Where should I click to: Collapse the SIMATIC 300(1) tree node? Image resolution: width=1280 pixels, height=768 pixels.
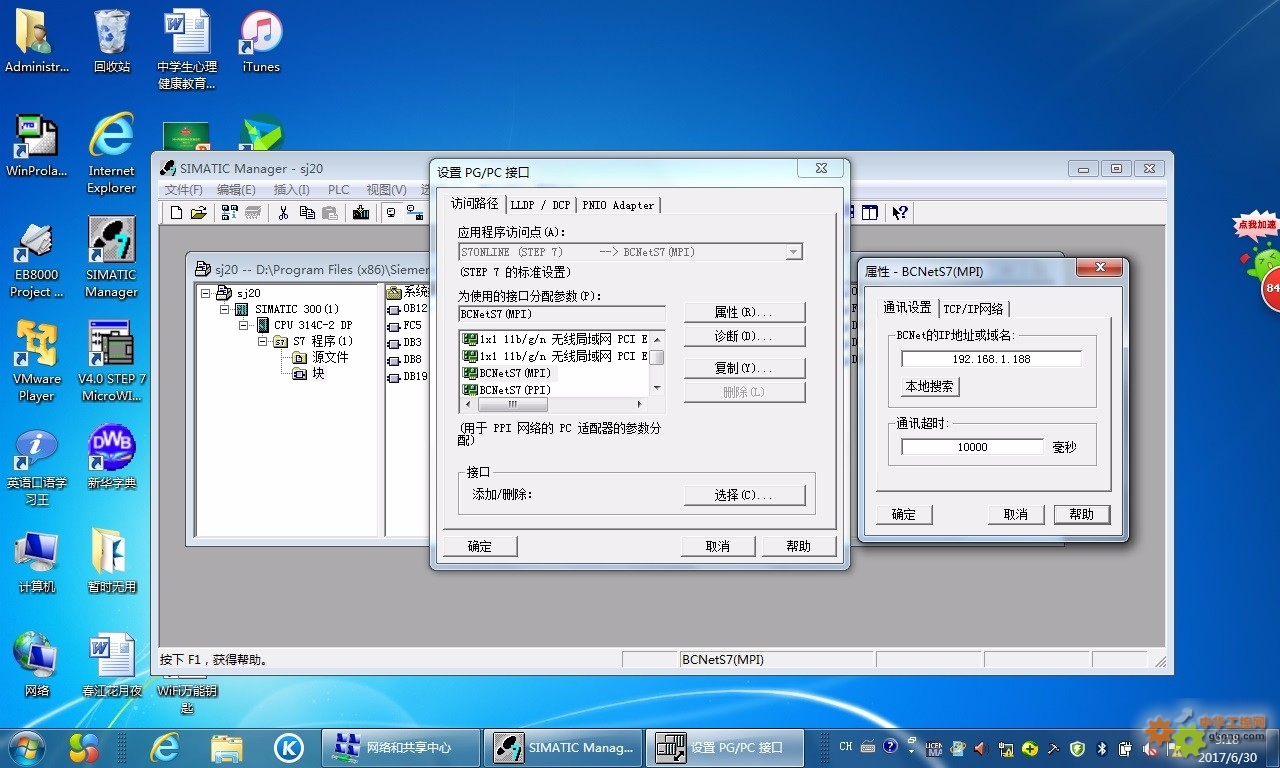[225, 309]
